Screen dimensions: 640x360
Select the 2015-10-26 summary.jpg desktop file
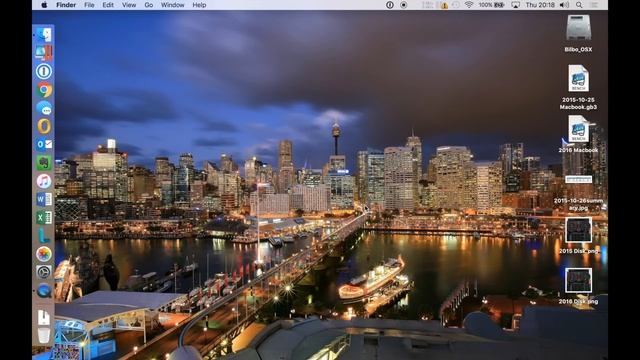pos(578,179)
